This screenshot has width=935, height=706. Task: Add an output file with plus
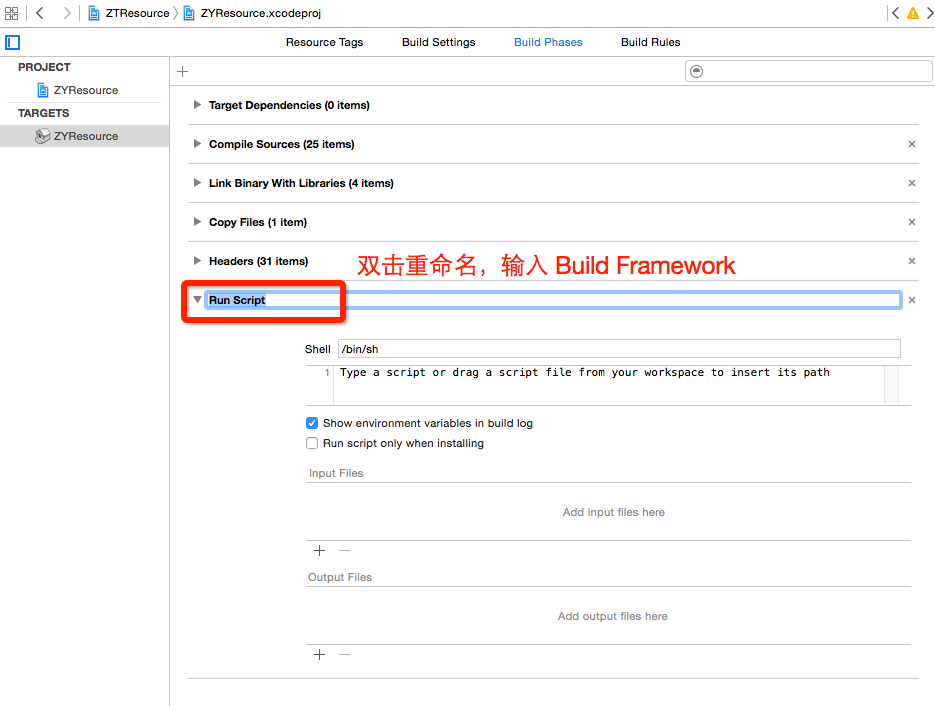pyautogui.click(x=320, y=655)
